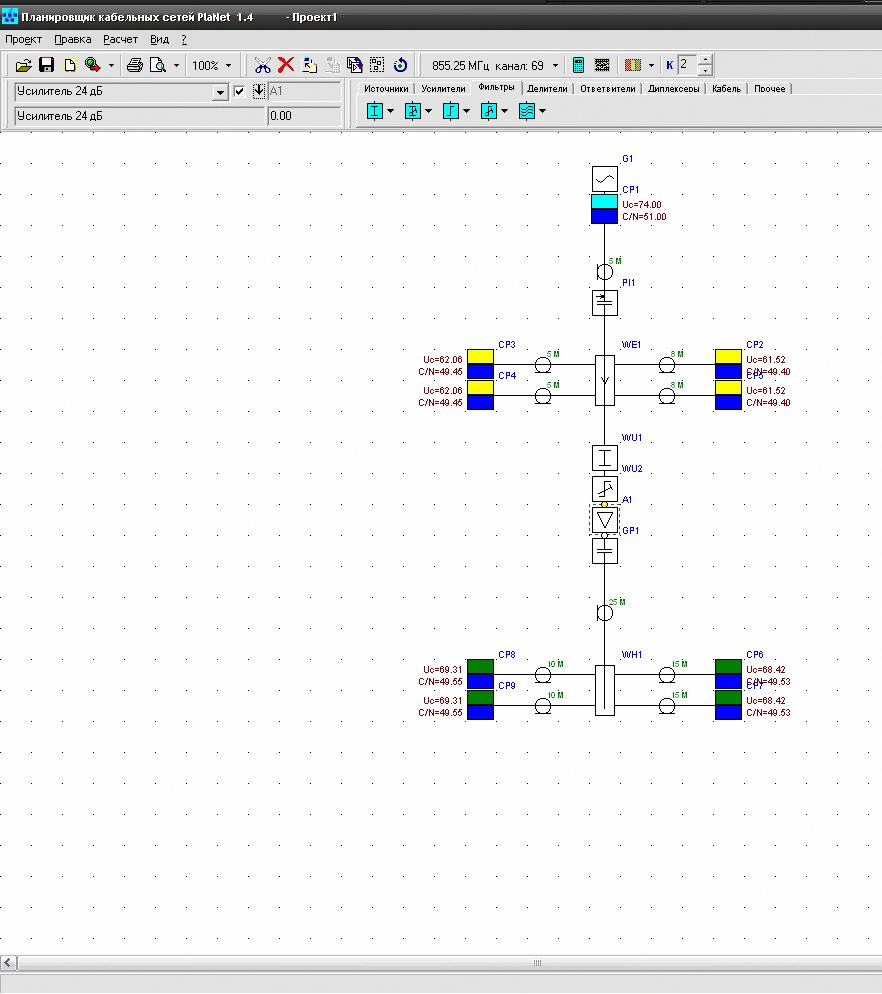This screenshot has width=882, height=994.
Task: Open a project with the folder icon
Action: point(23,65)
